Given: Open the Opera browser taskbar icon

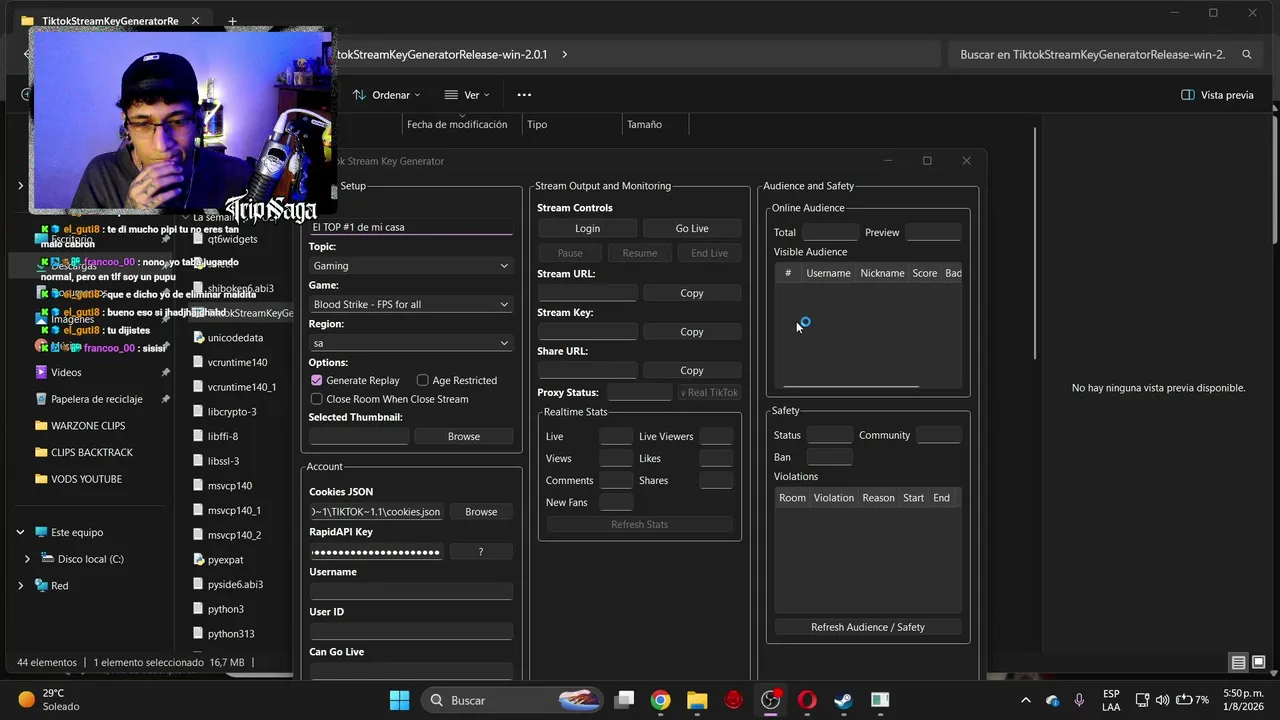Looking at the screenshot, I should click(x=807, y=700).
